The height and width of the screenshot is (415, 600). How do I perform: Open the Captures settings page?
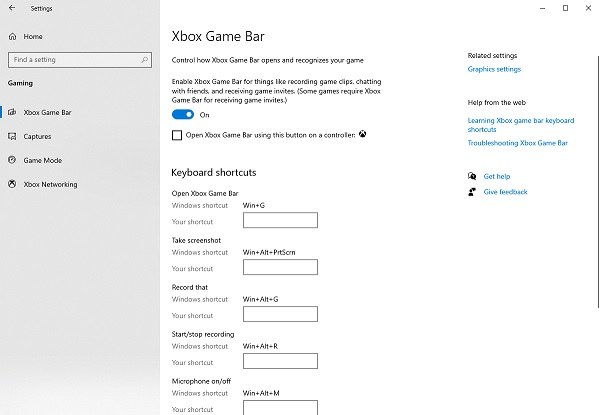click(37, 136)
